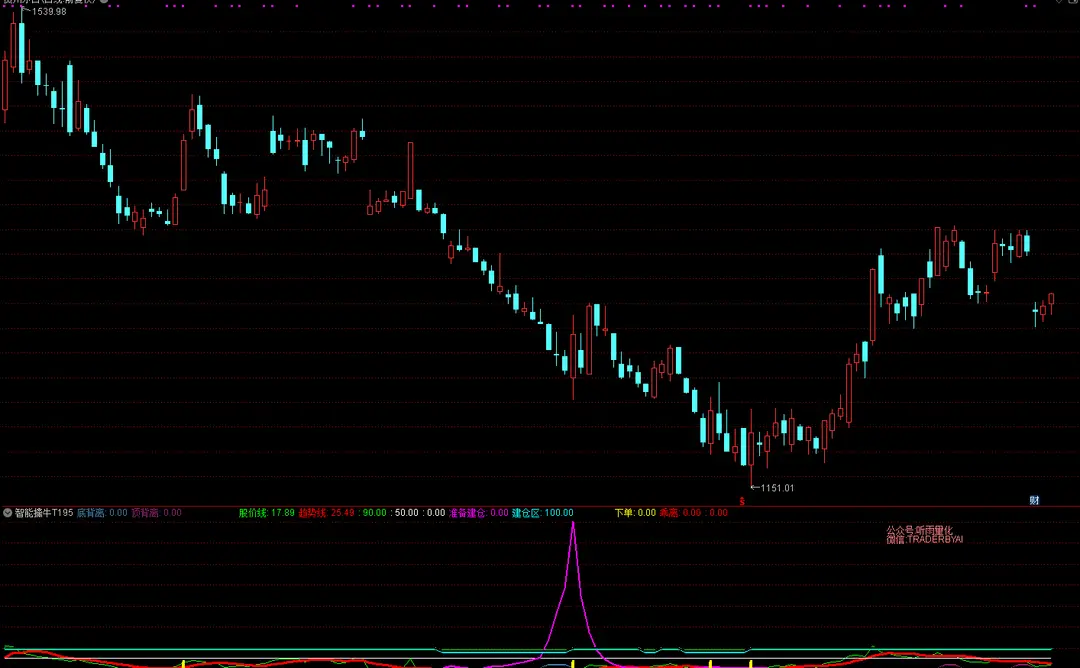The height and width of the screenshot is (668, 1080).
Task: Click the 1539.98 high price label
Action: [x=49, y=12]
